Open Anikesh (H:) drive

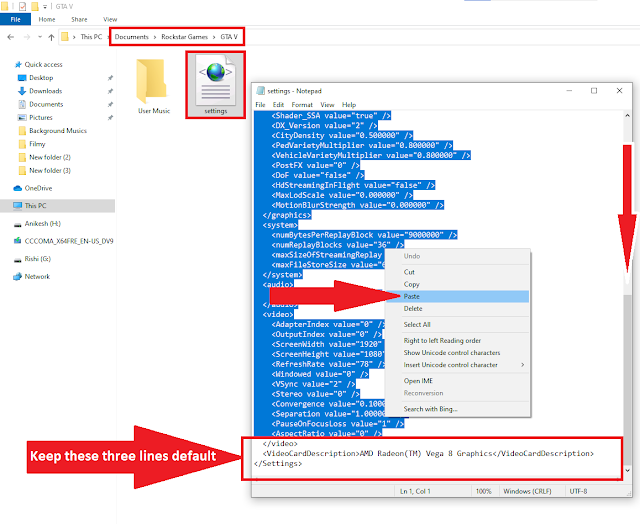37,224
